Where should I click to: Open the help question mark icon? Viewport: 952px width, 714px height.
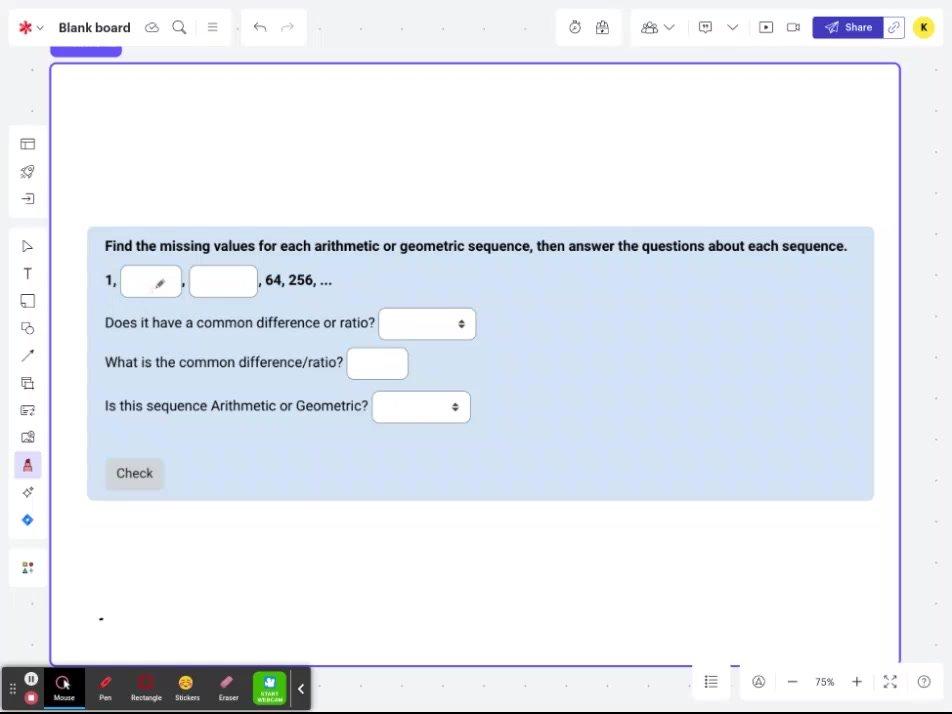tap(924, 682)
